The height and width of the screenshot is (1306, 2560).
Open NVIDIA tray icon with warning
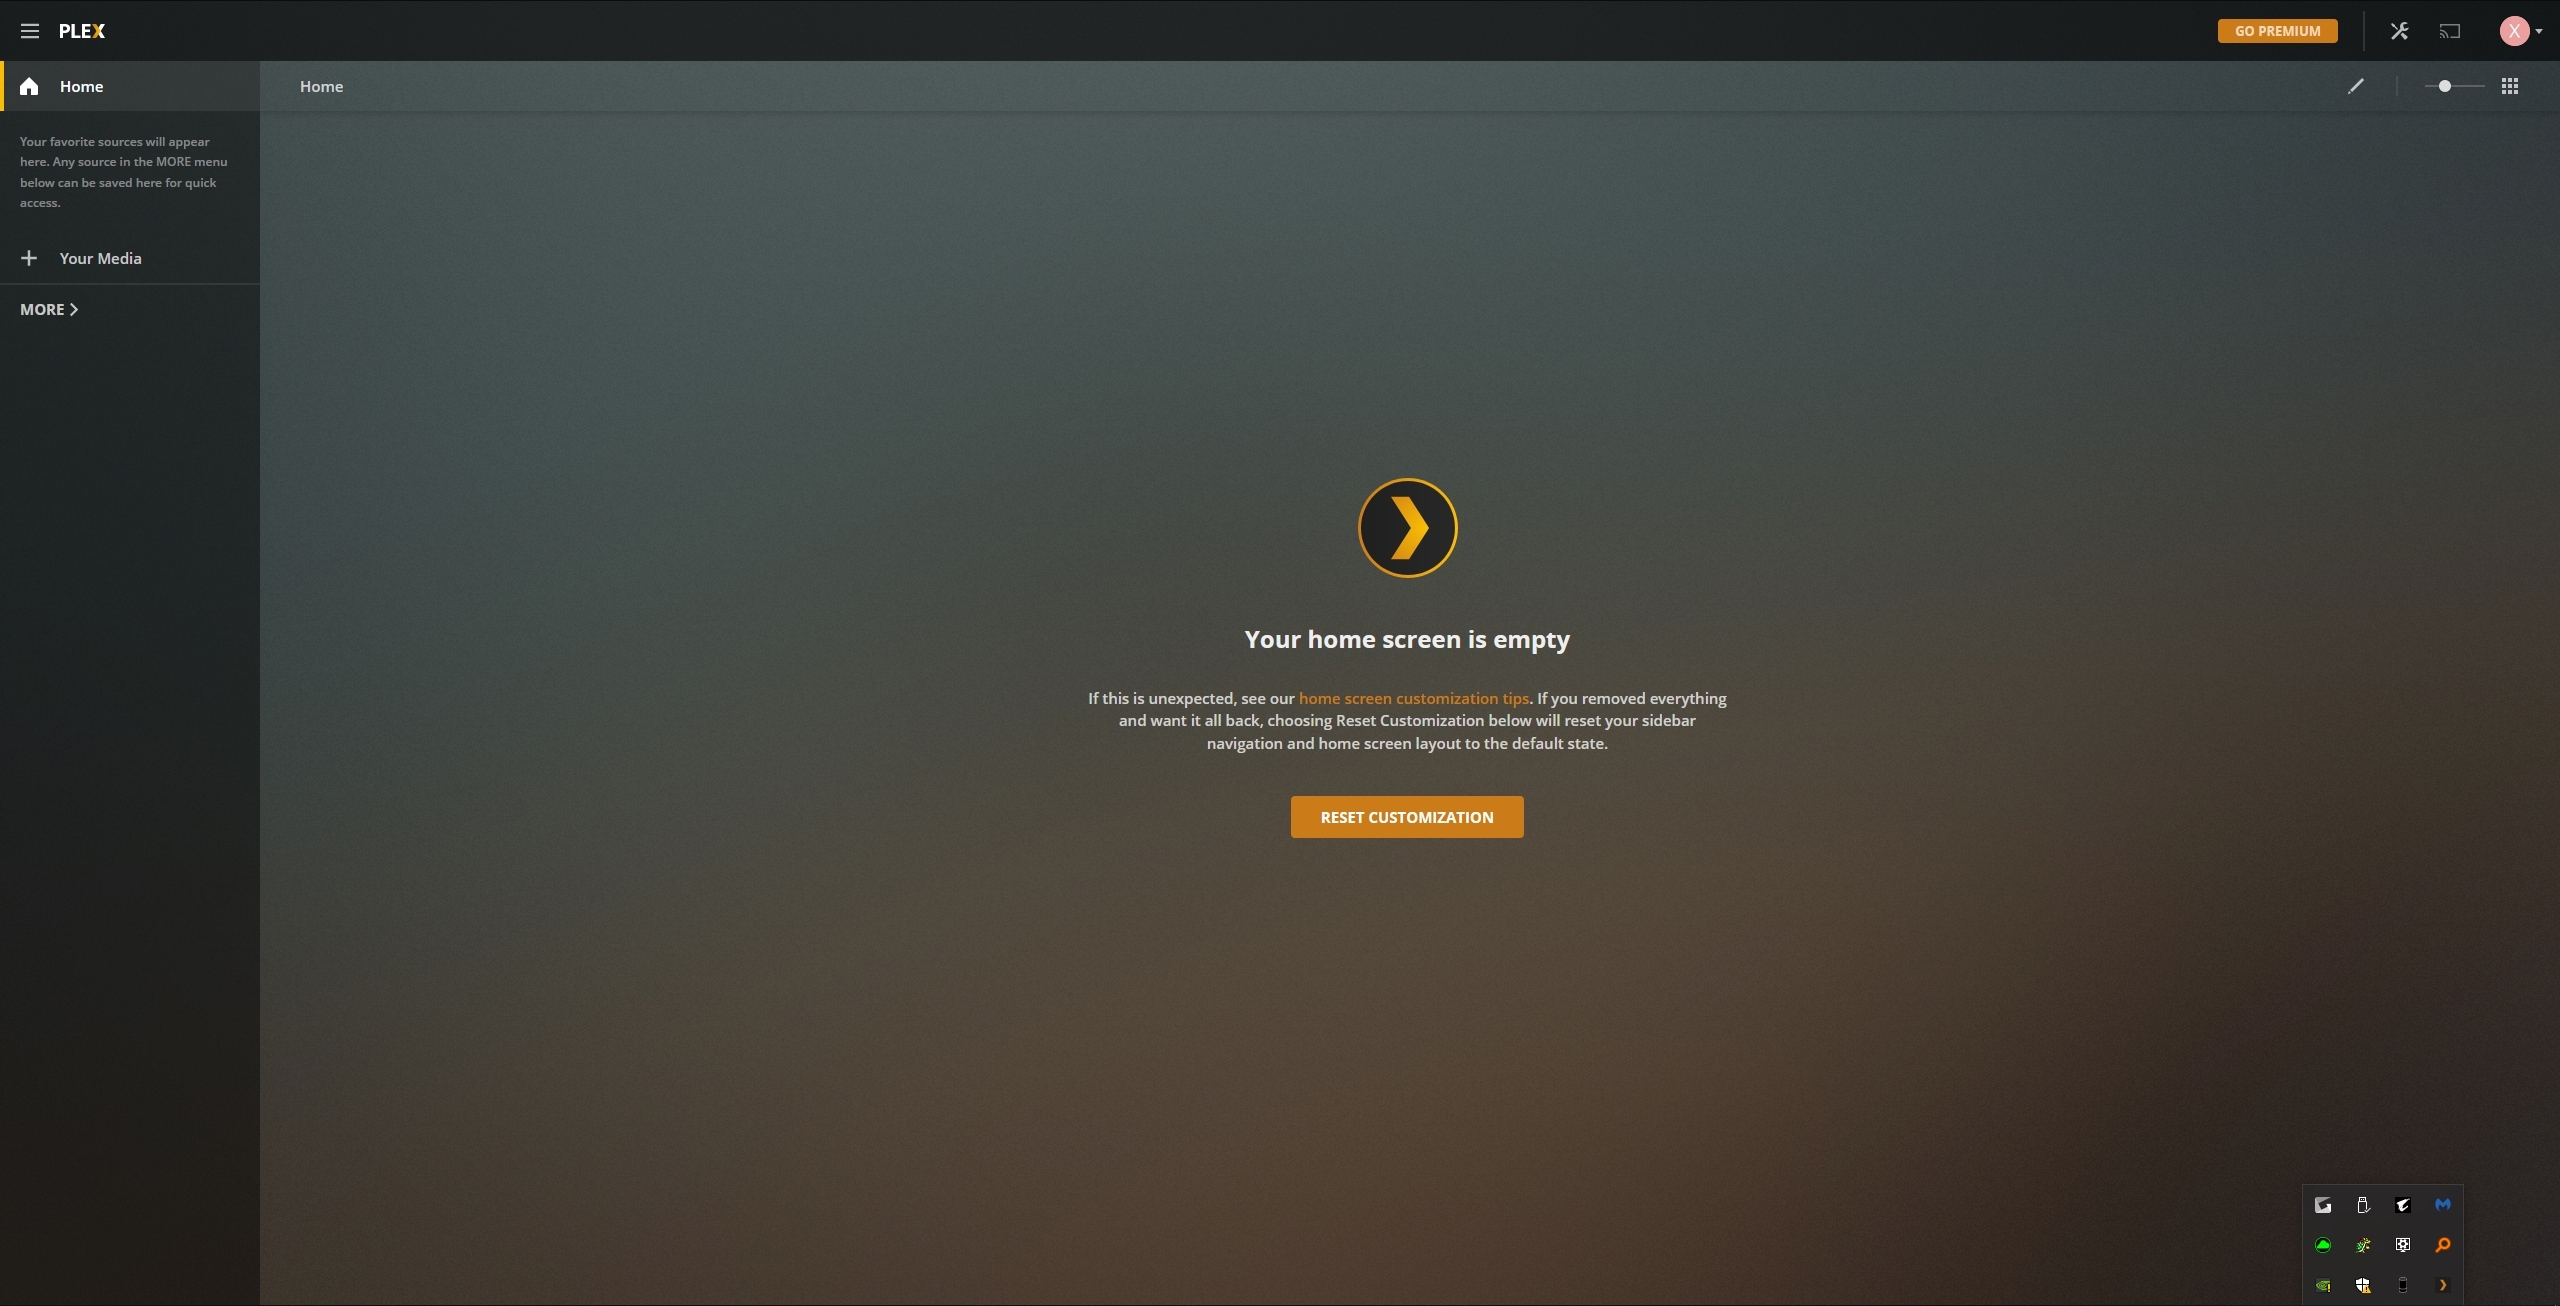(x=2323, y=1285)
